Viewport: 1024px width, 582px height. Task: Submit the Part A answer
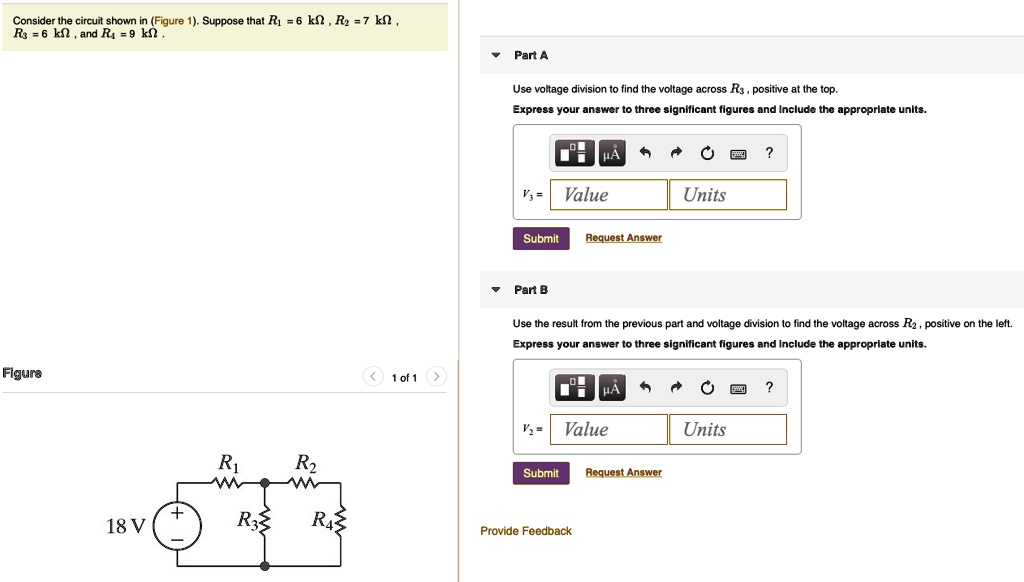[x=540, y=238]
